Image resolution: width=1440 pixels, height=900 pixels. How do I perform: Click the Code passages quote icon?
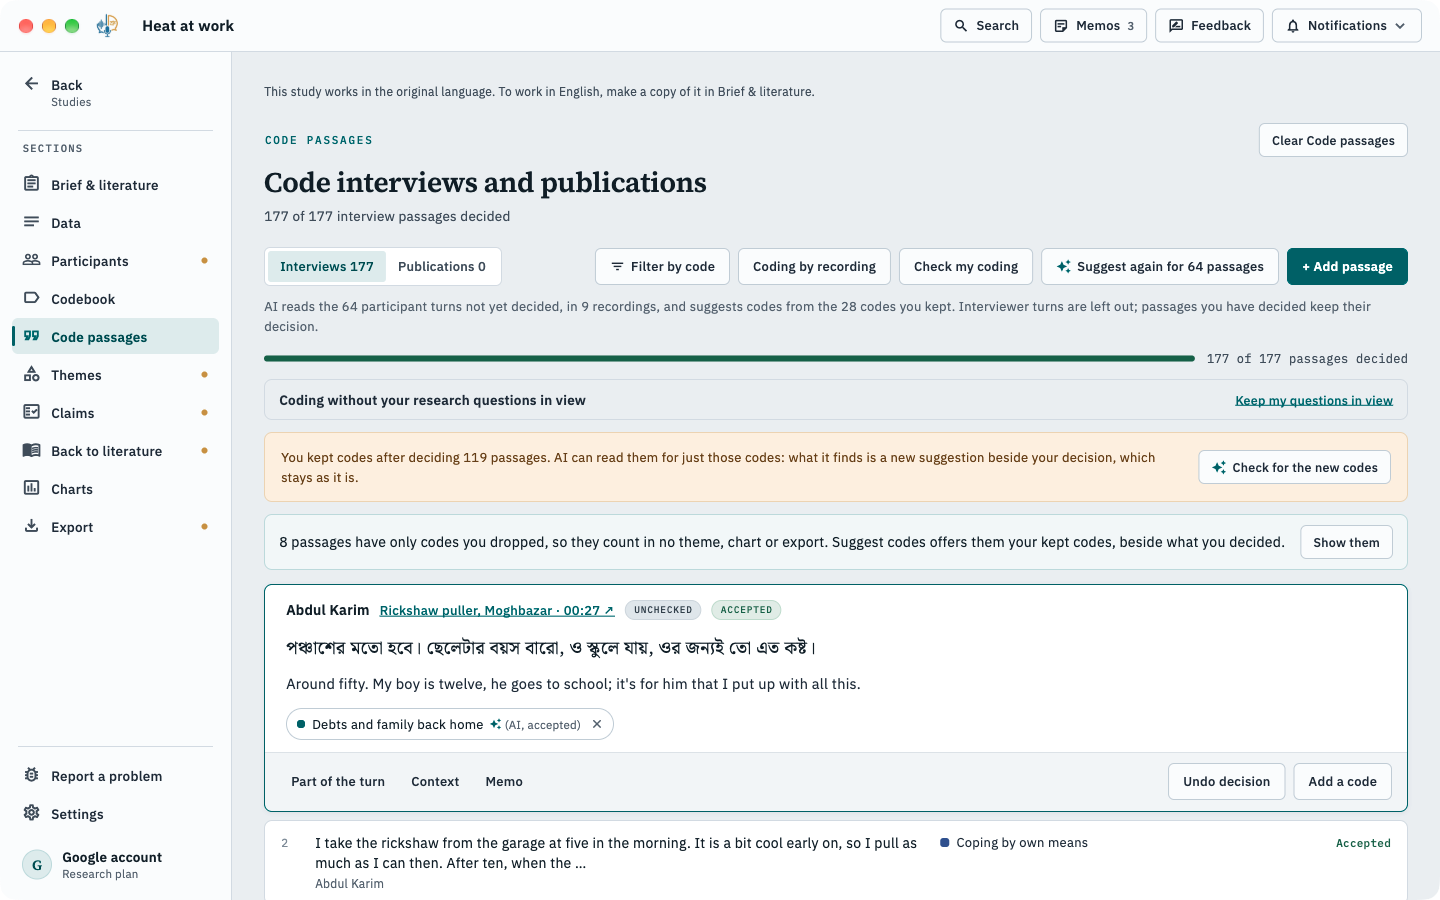[x=32, y=336]
